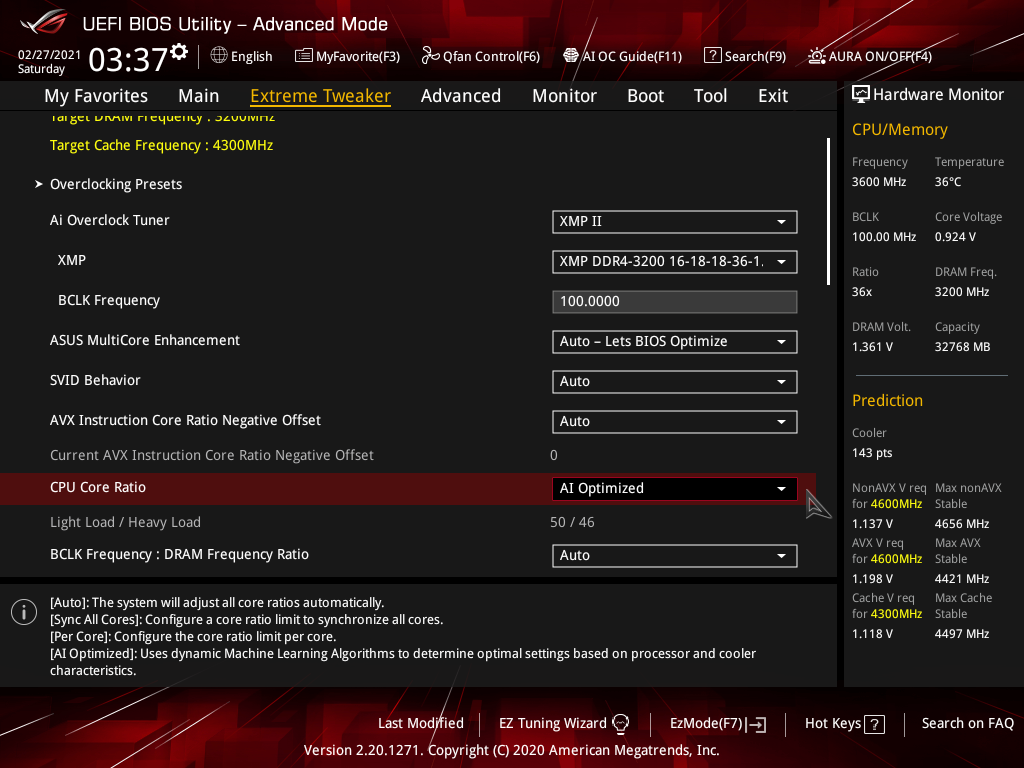Toggle the AURA ON/OFF(F4) label

[x=880, y=56]
